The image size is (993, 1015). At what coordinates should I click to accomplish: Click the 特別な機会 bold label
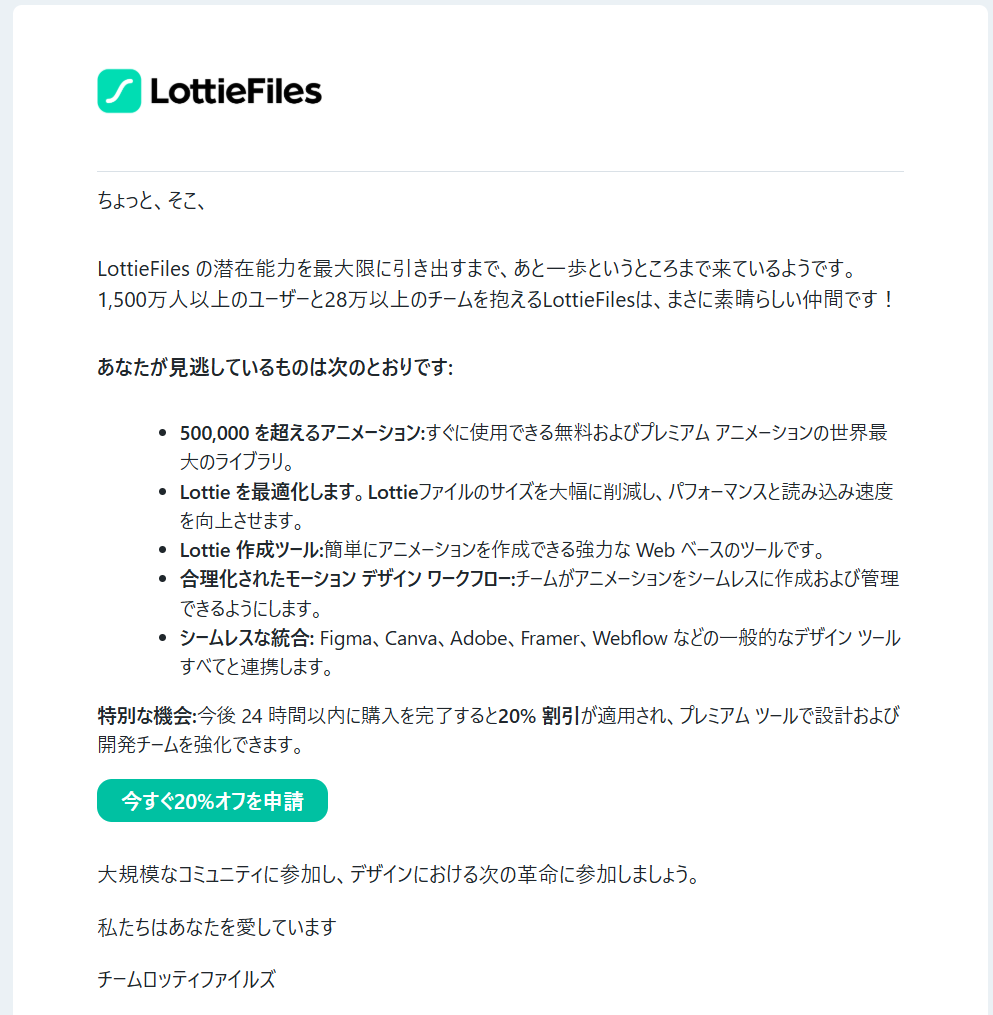coord(146,716)
